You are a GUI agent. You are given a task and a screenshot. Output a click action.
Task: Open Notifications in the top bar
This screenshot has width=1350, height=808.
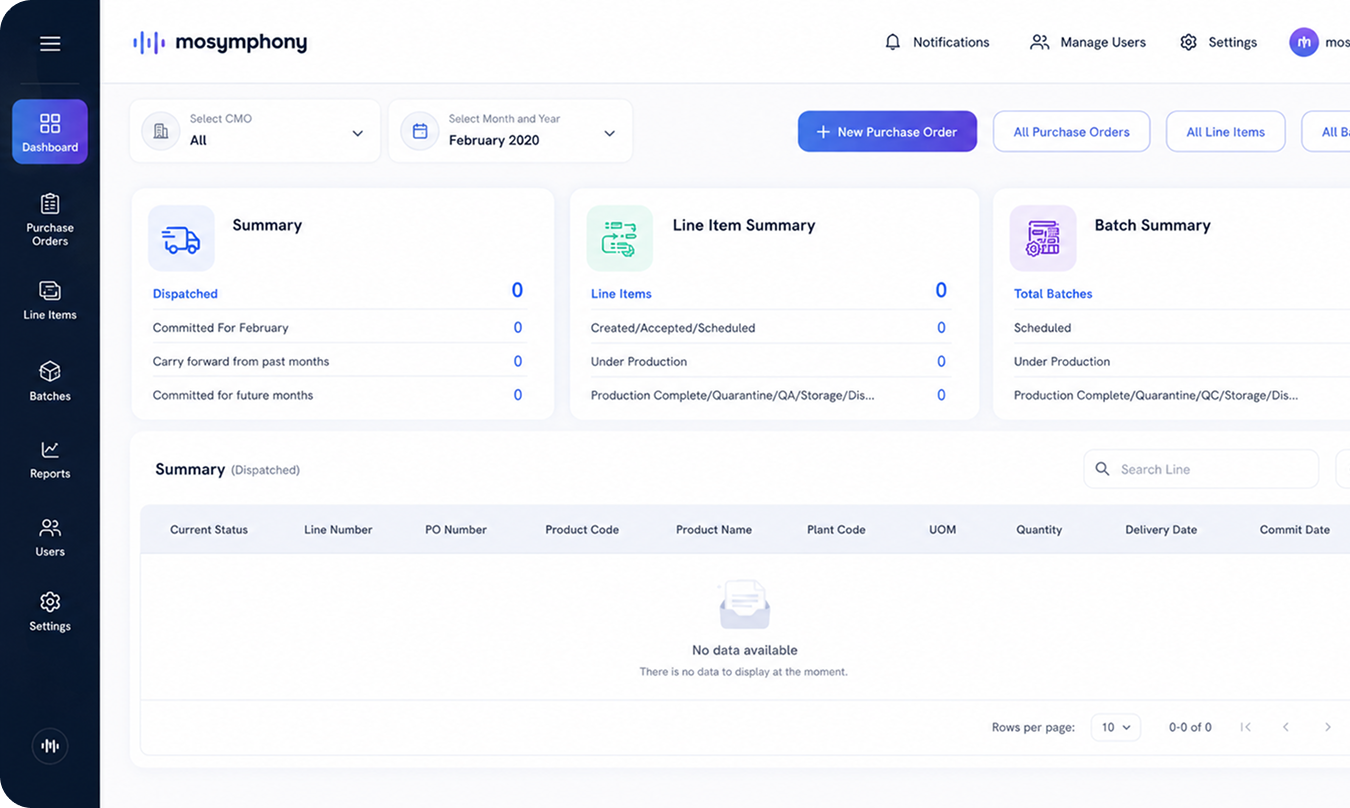[937, 42]
